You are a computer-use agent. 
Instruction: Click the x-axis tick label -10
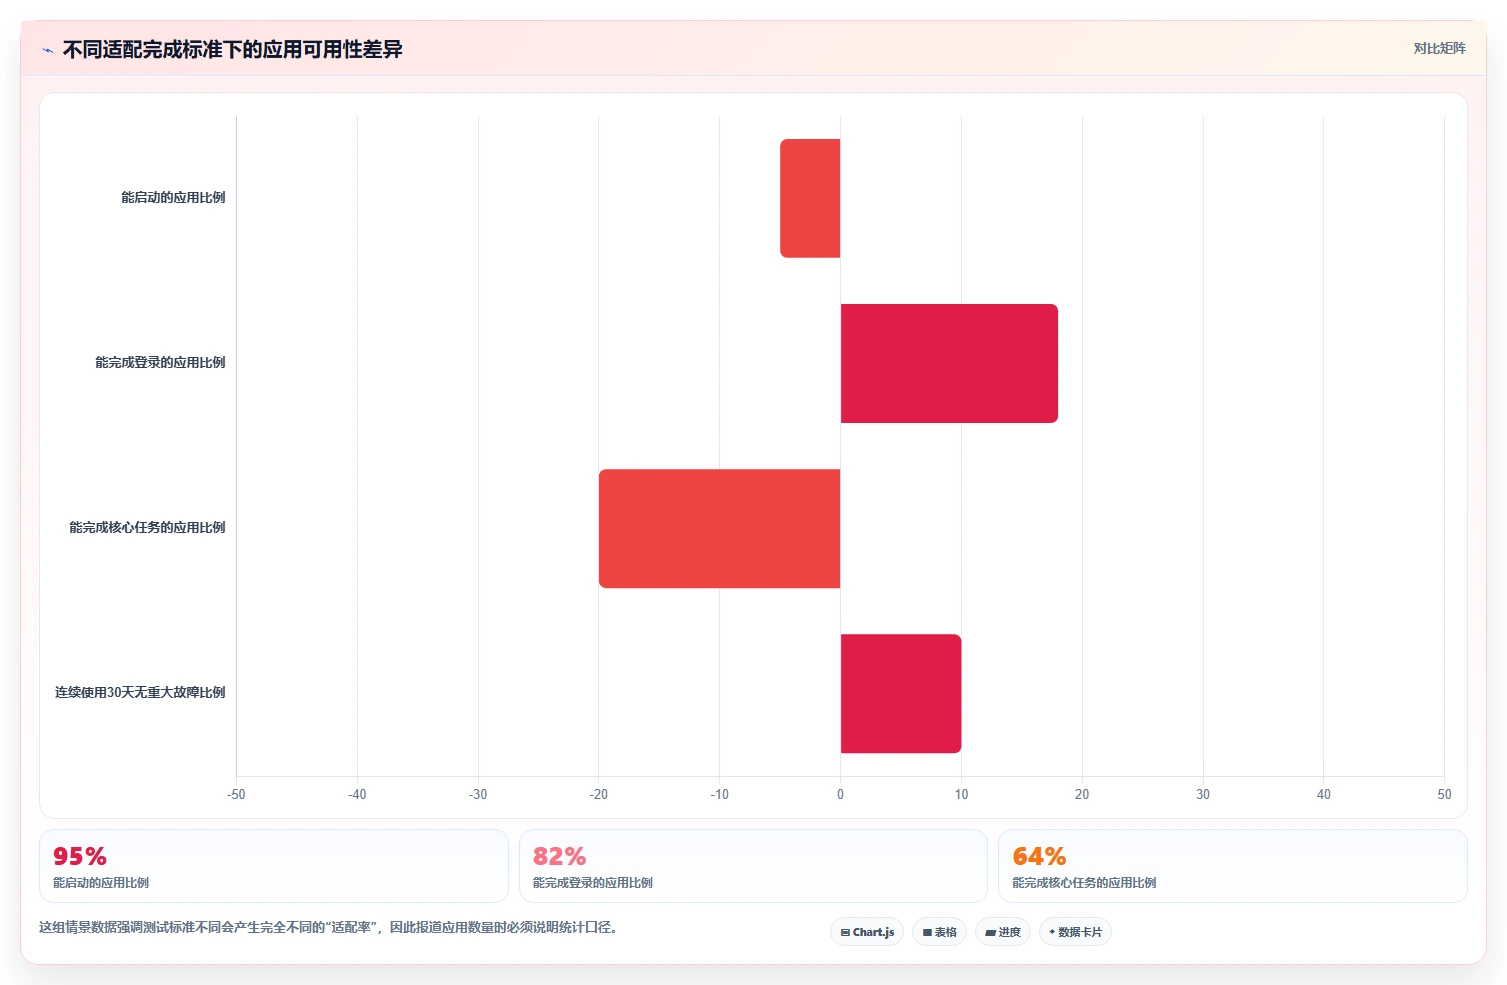click(719, 795)
